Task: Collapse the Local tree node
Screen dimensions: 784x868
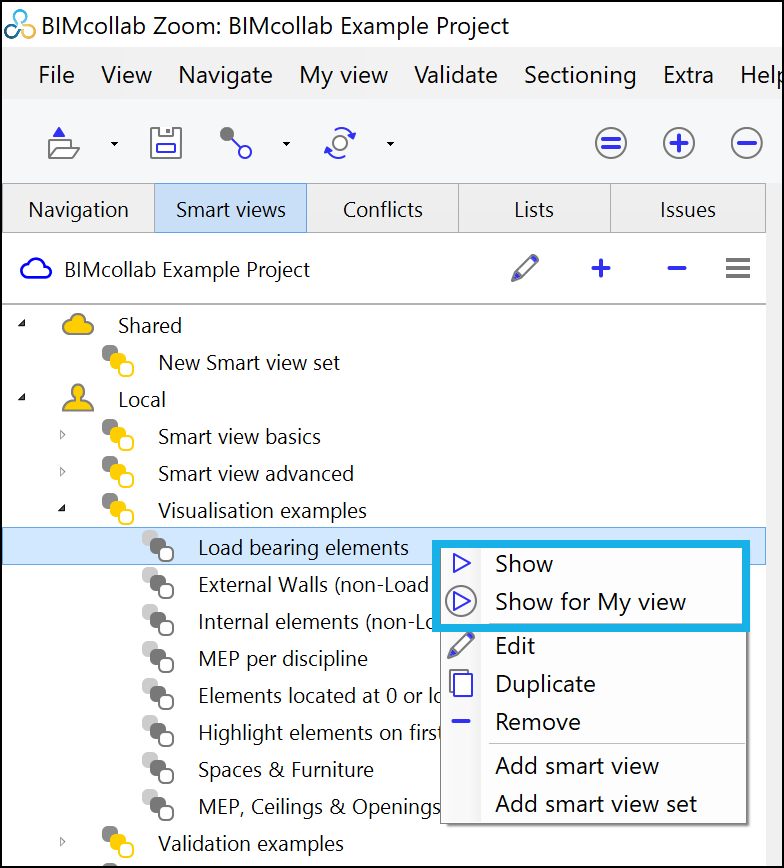Action: click(22, 397)
